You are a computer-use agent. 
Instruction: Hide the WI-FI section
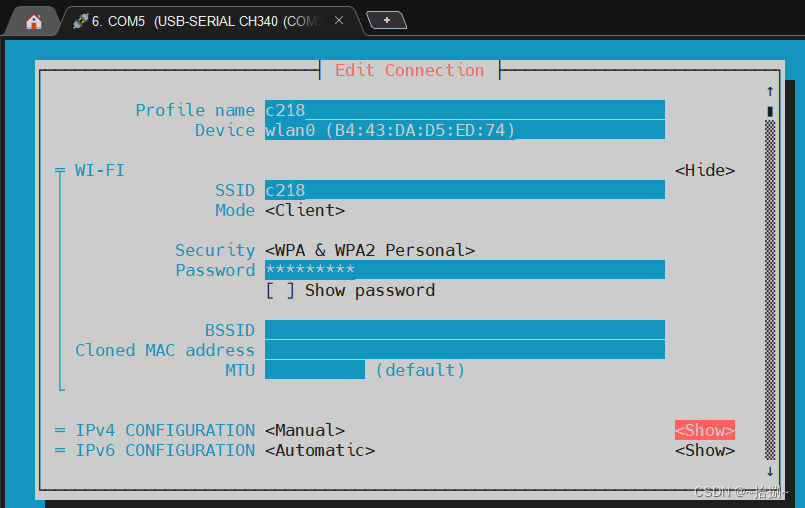(704, 170)
